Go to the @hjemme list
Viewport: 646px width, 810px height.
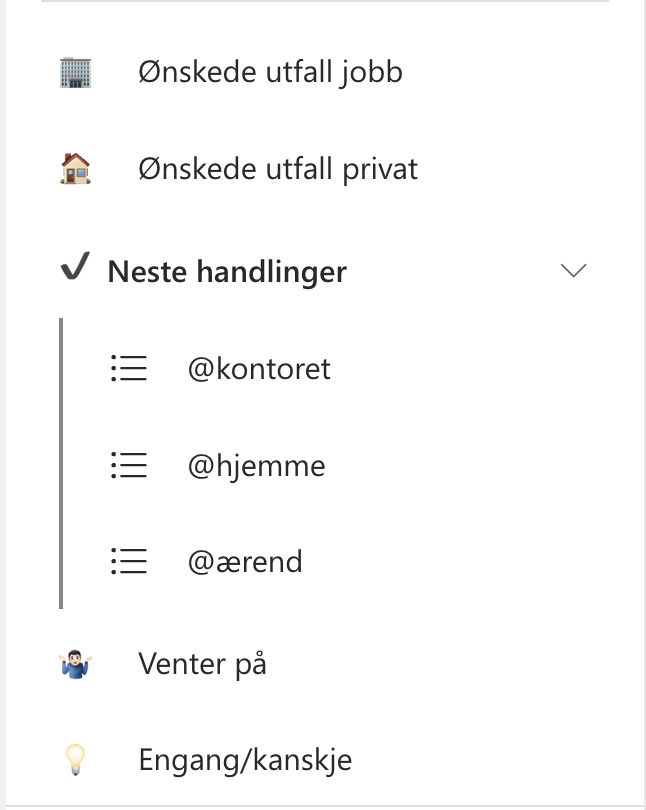[256, 465]
